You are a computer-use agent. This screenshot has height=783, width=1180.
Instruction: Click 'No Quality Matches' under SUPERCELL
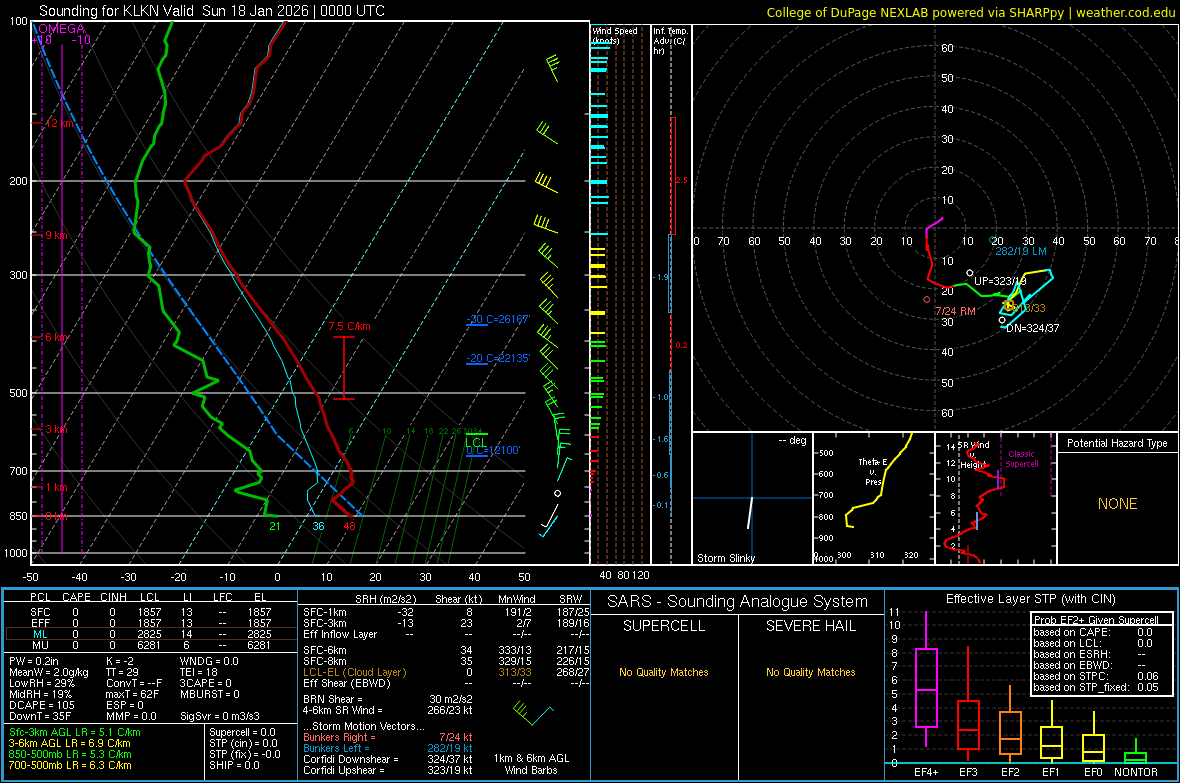[664, 672]
